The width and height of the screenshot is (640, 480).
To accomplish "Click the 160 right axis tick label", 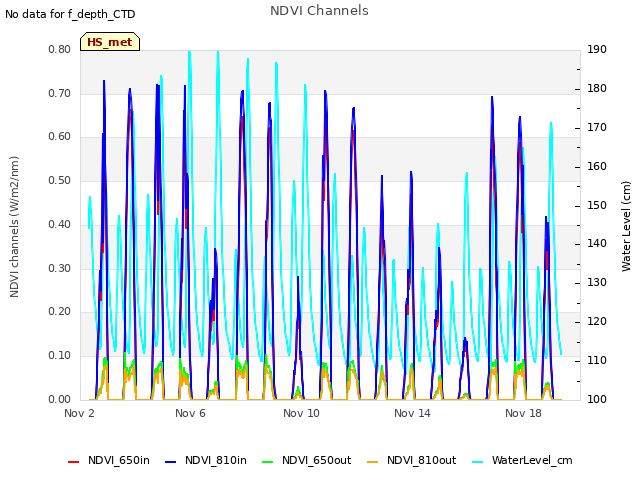I will coord(597,167).
